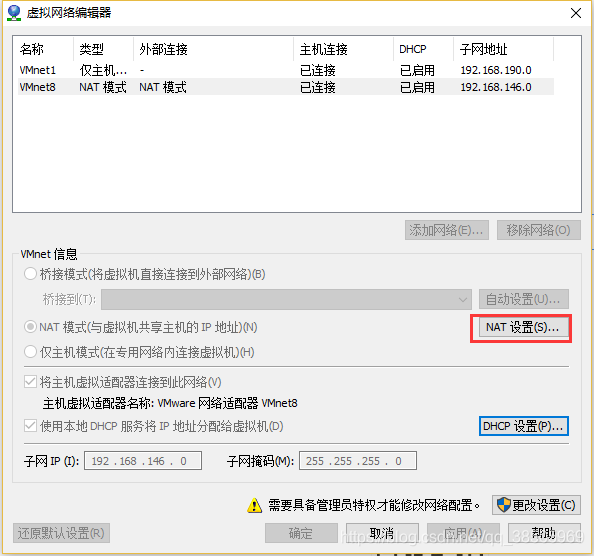Sort by the 子网地址 column header
Image resolution: width=594 pixels, height=556 pixels.
coord(503,49)
